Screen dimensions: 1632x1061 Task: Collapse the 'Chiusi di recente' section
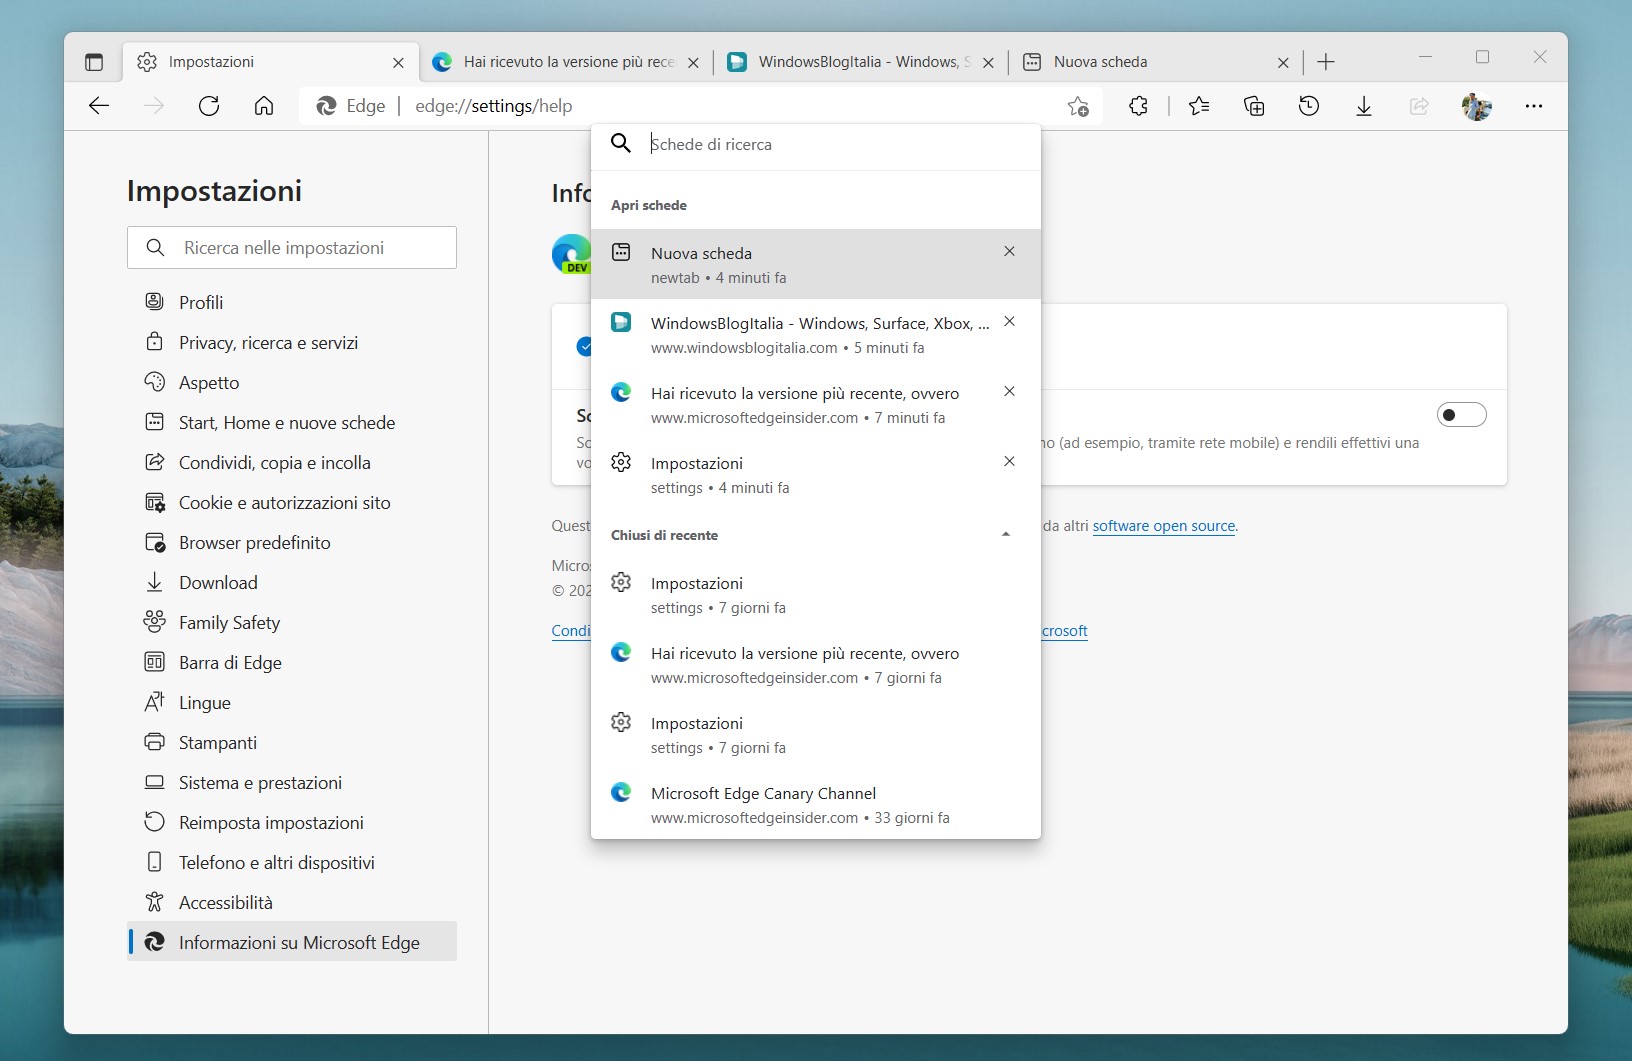[x=1006, y=535]
